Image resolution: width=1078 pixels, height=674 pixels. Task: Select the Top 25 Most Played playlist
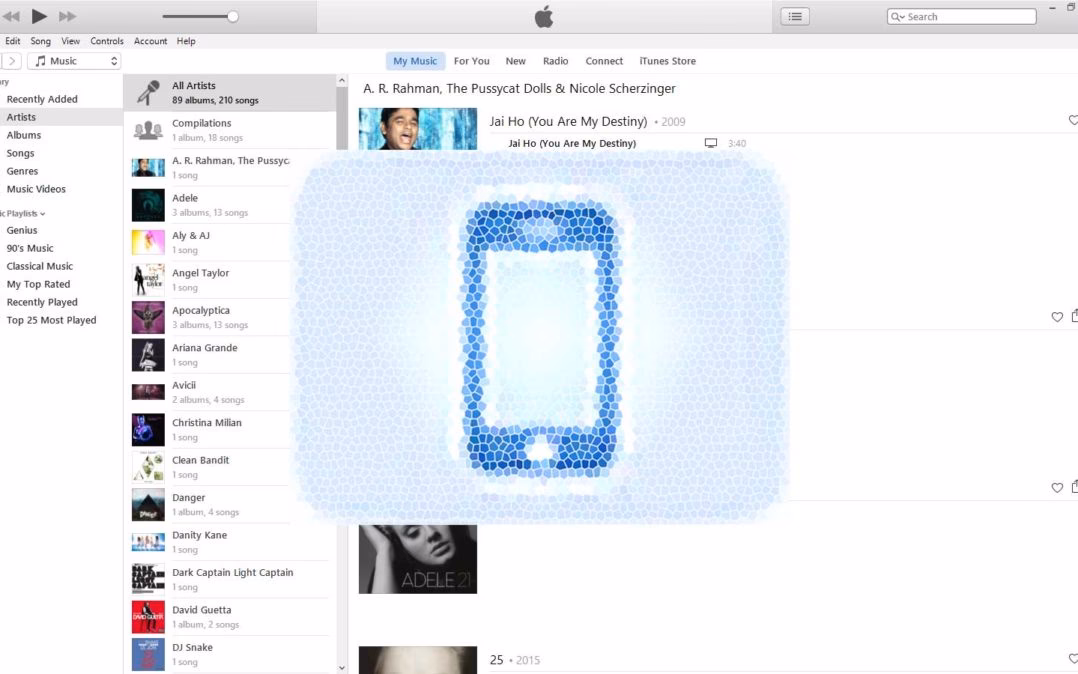coord(50,319)
